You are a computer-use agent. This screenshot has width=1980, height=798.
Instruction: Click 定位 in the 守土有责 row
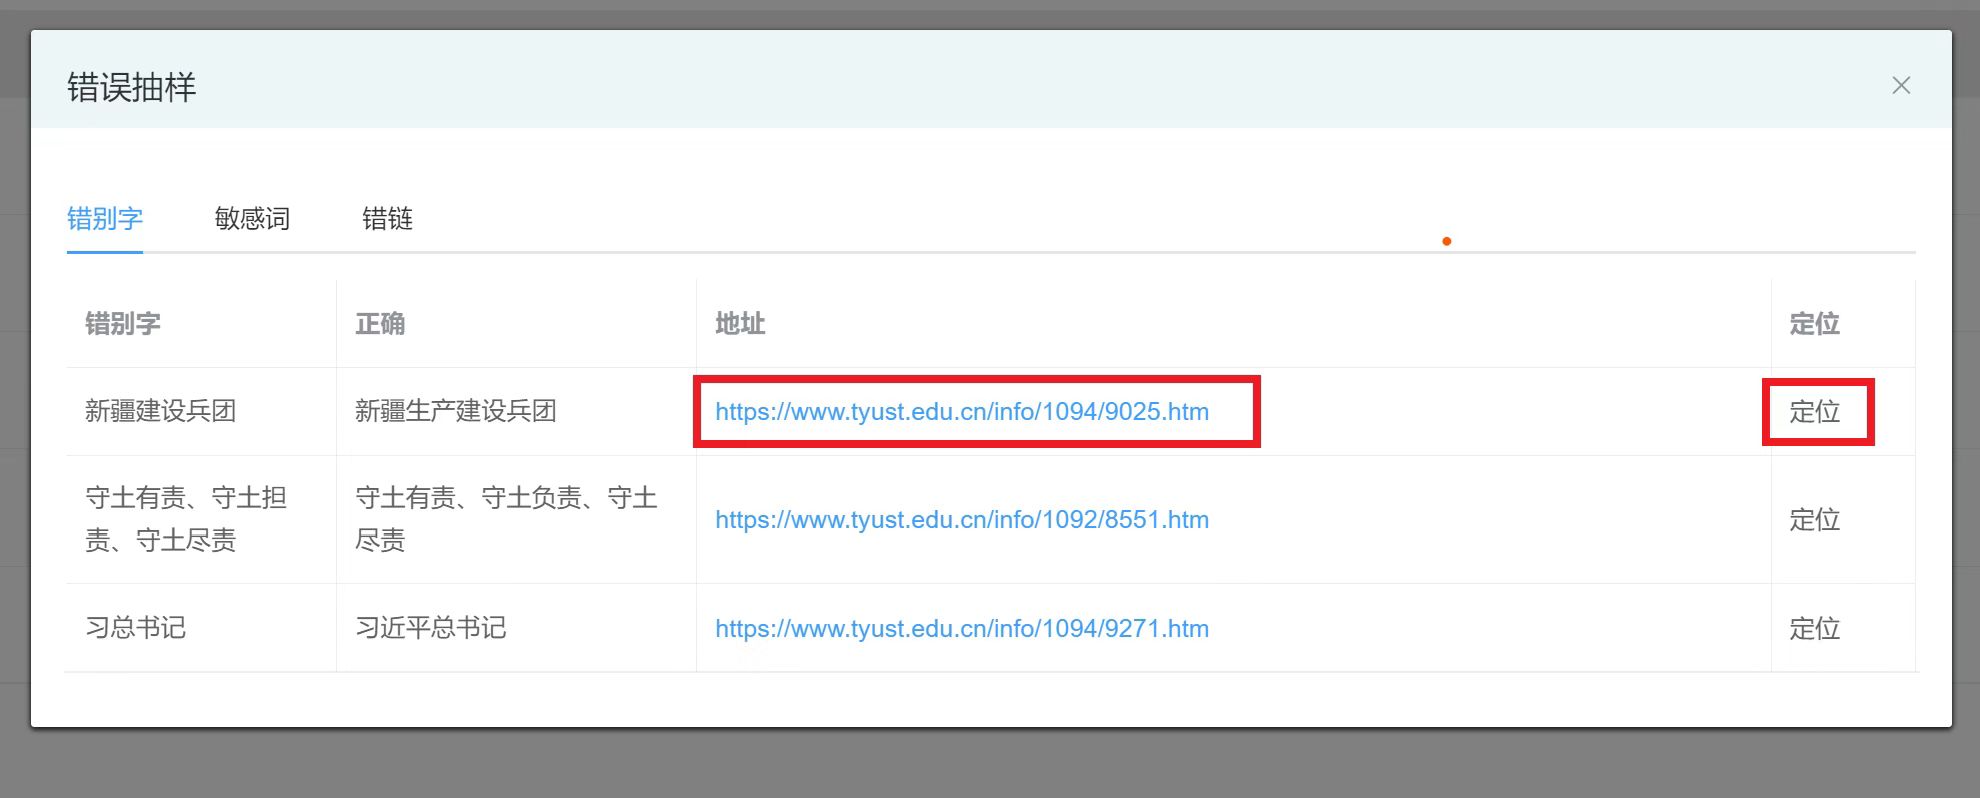coord(1814,520)
